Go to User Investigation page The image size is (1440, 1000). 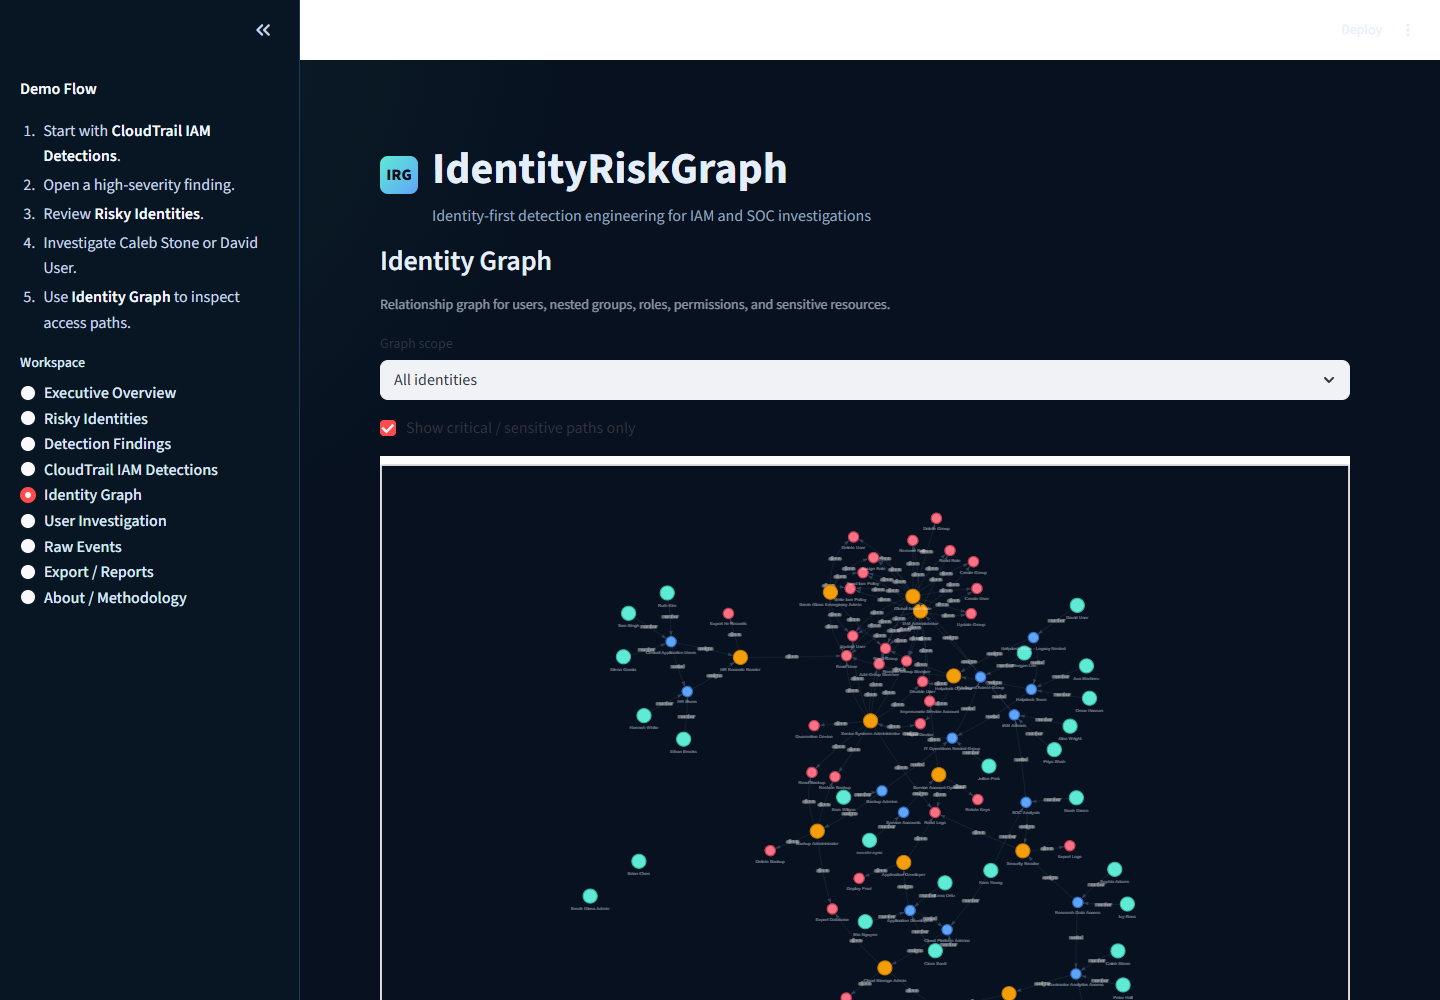click(x=93, y=521)
